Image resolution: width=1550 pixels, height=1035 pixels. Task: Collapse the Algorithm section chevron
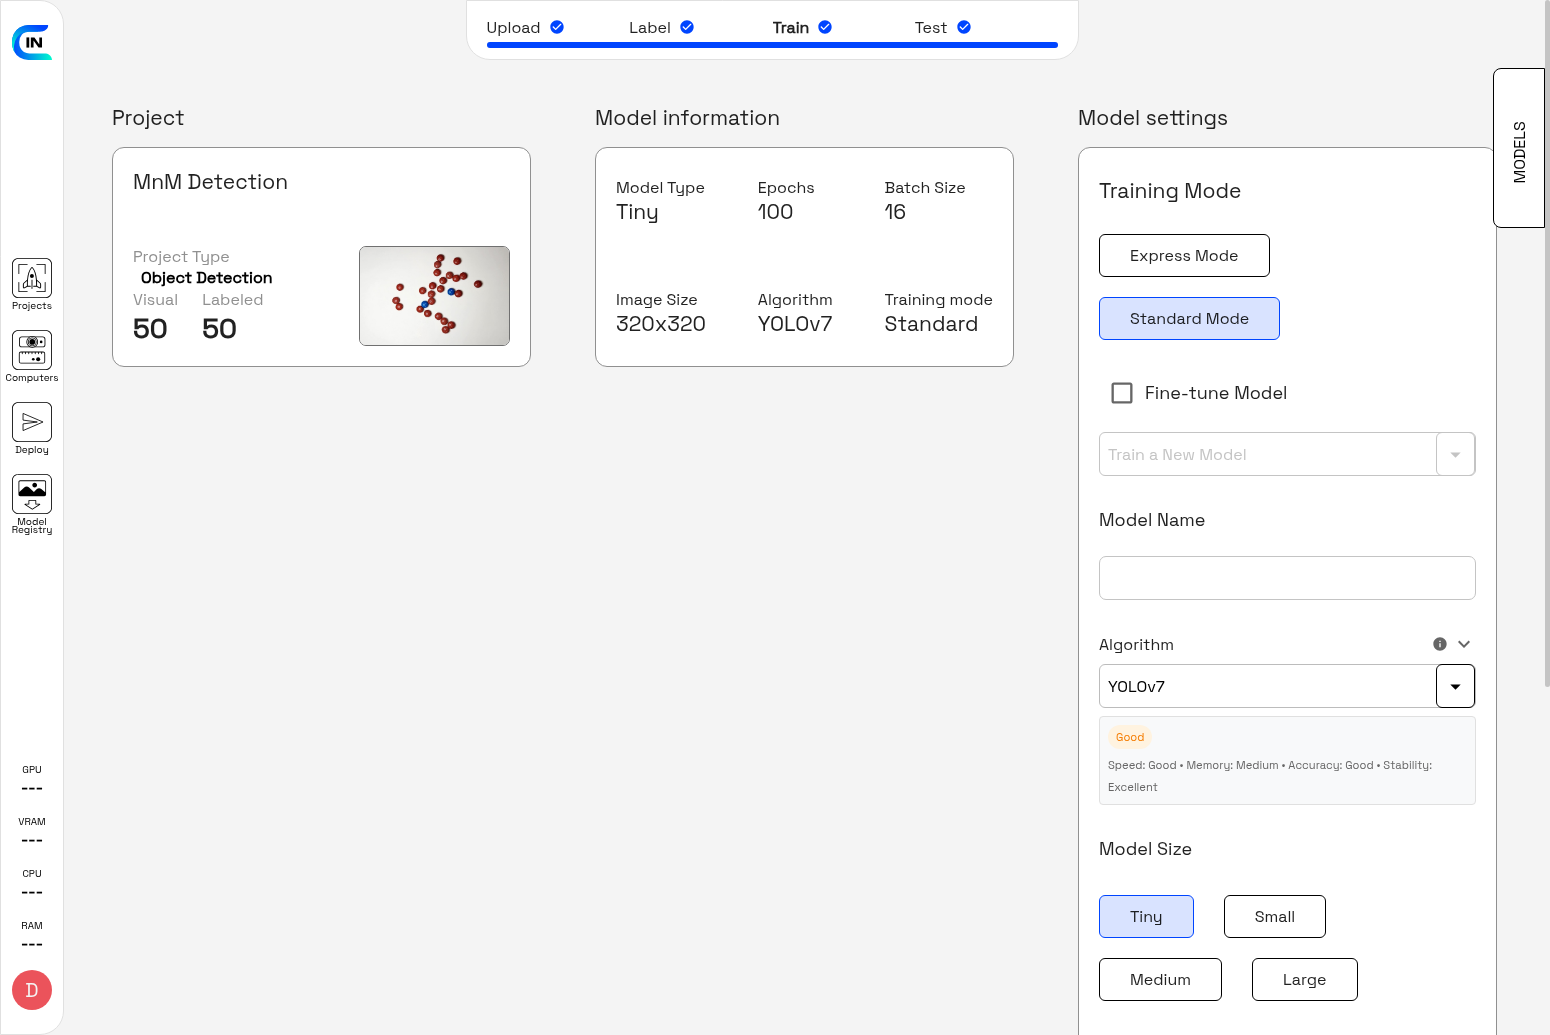(x=1464, y=644)
